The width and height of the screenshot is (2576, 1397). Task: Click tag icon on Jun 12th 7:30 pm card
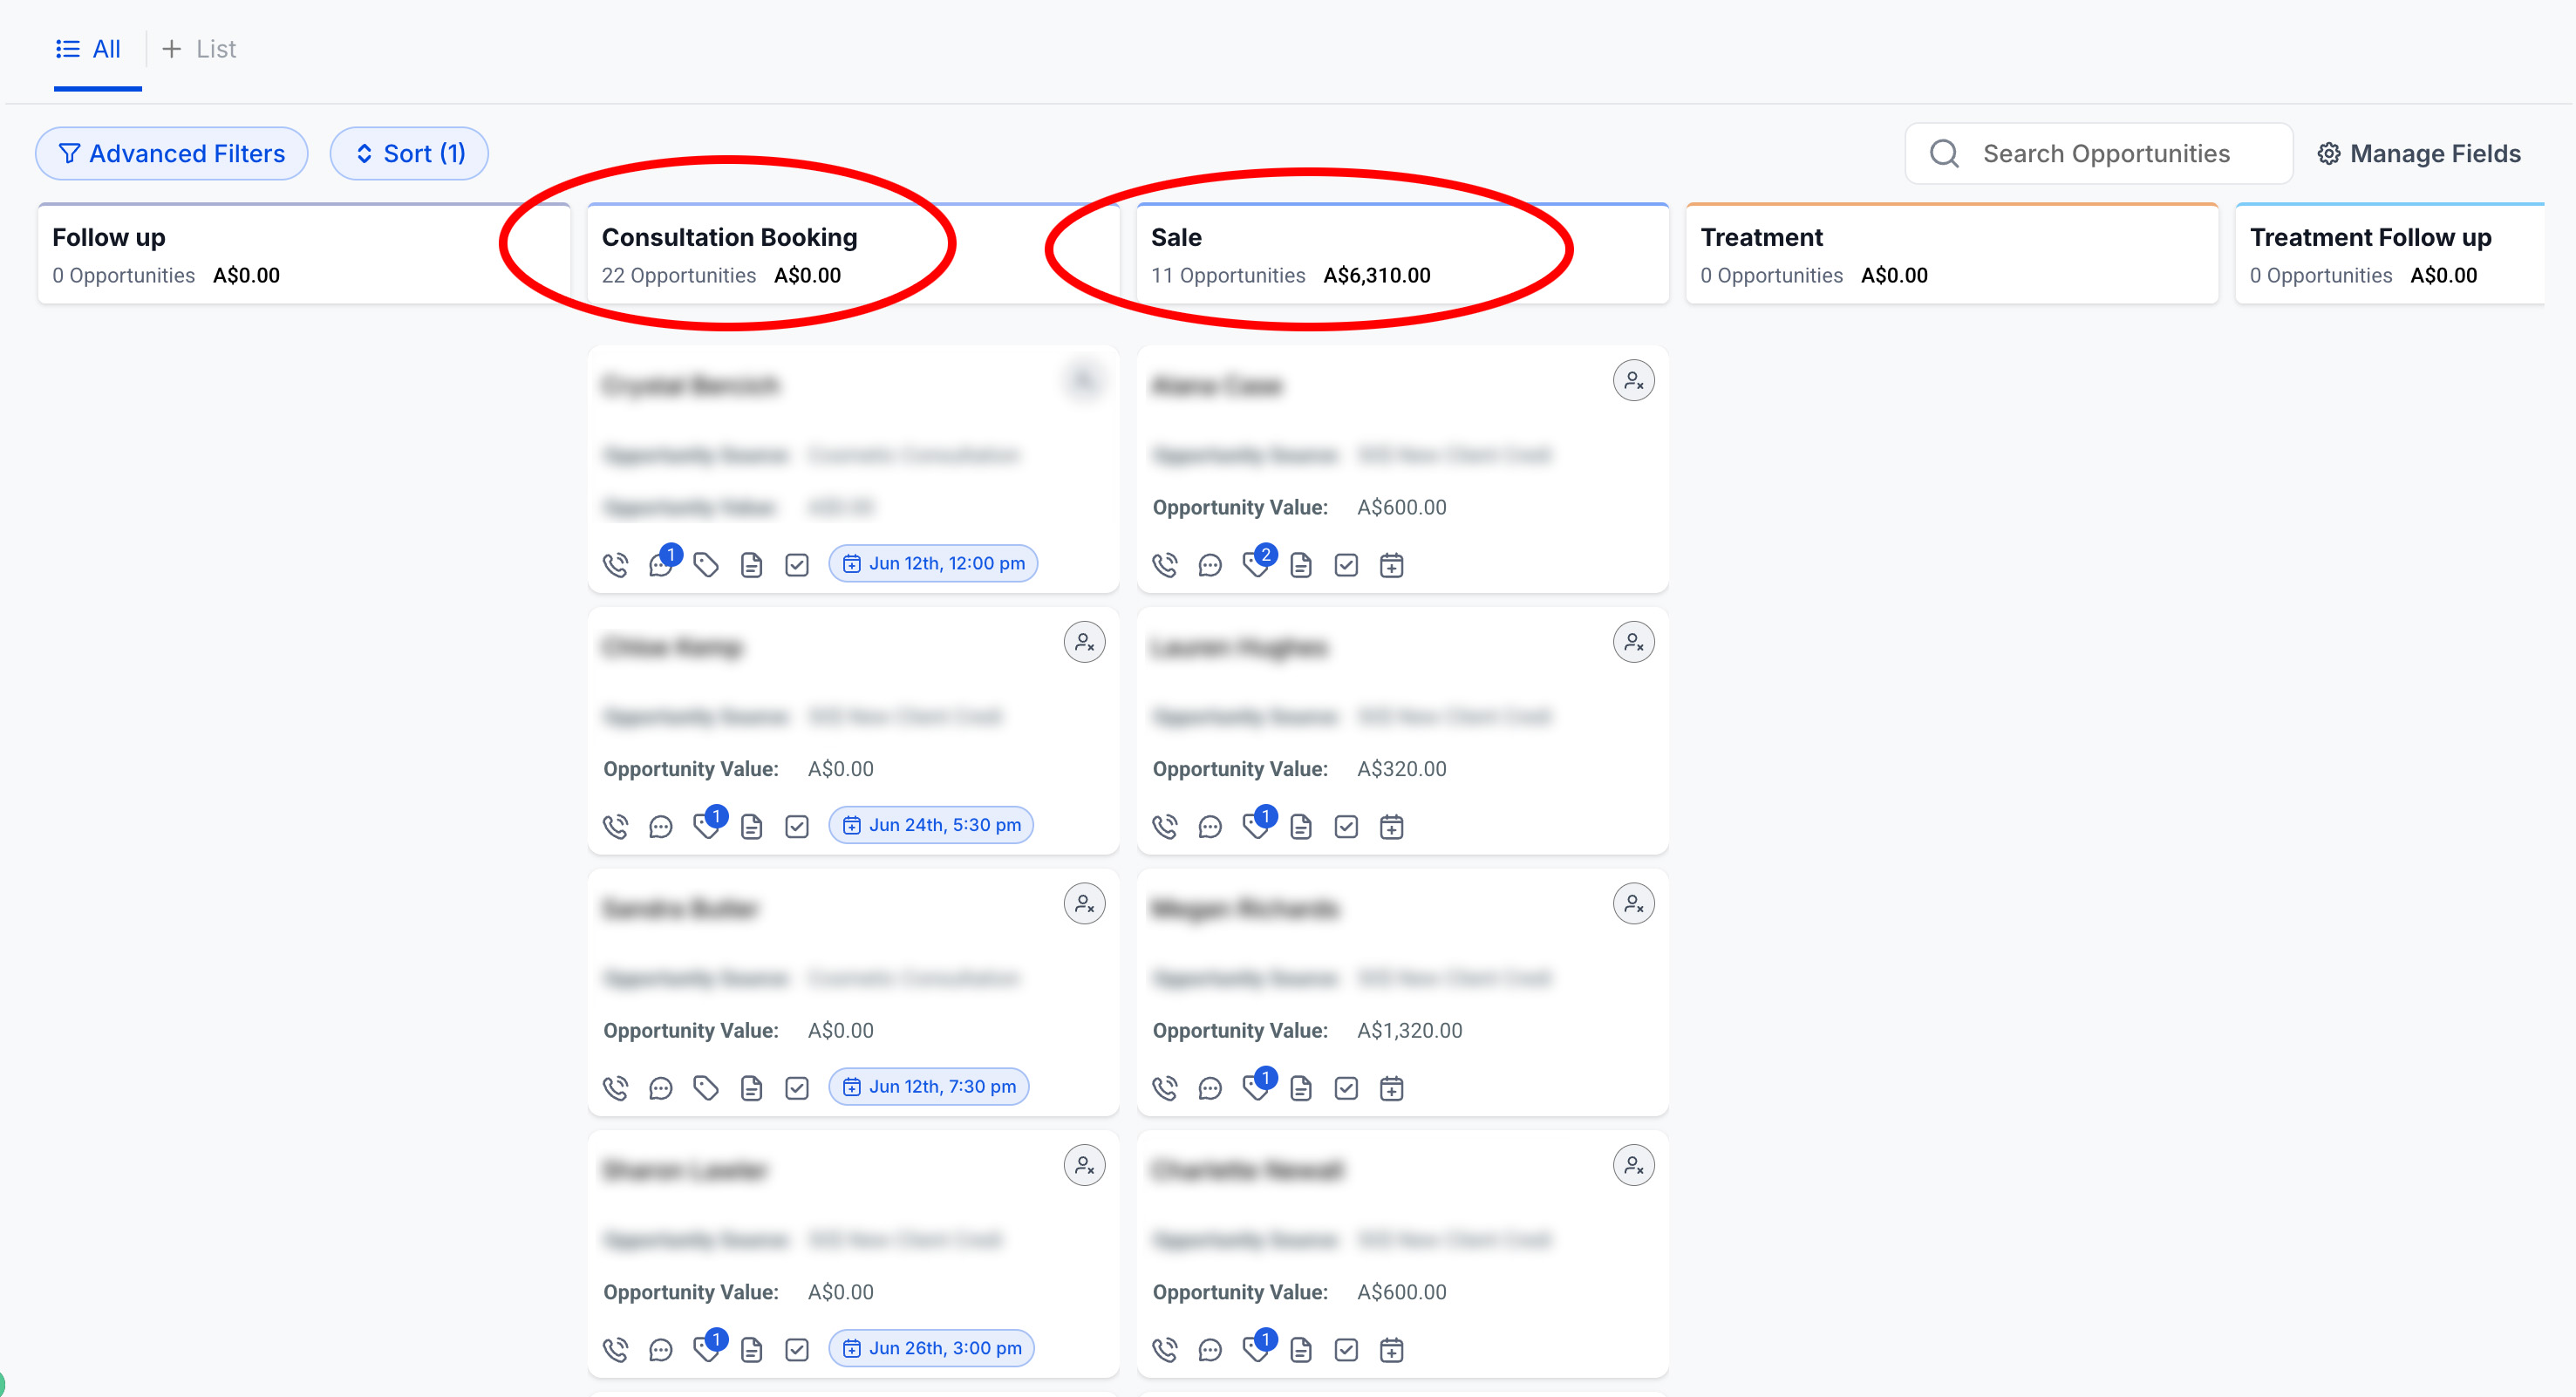point(706,1088)
